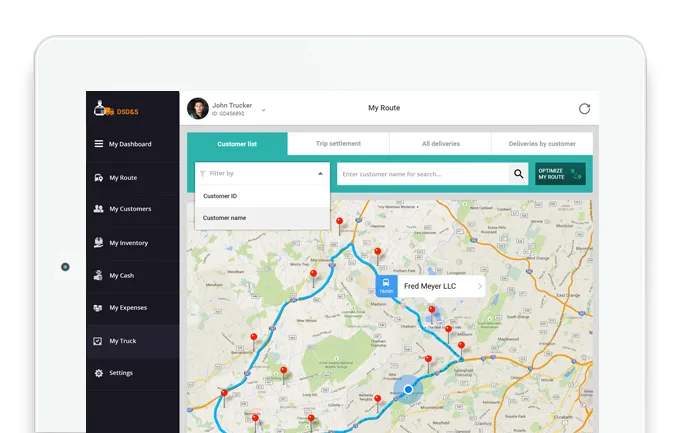Expand John Trucker profile dropdown arrow

coord(263,109)
